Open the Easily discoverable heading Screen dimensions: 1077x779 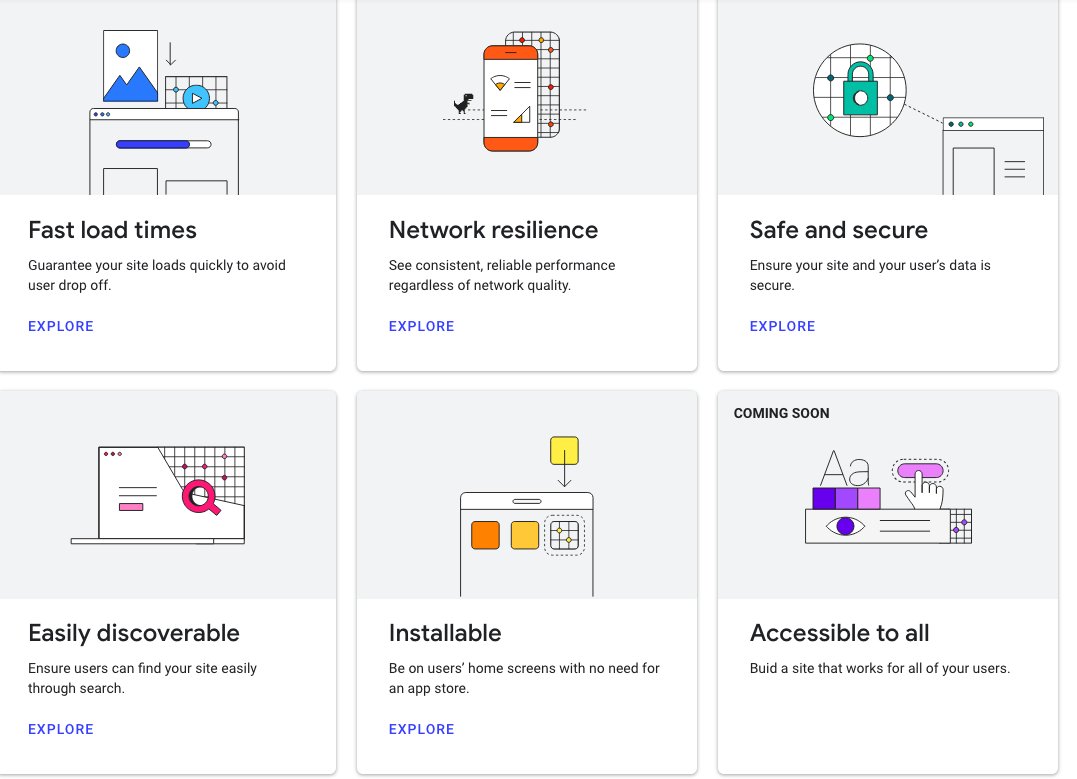tap(134, 633)
